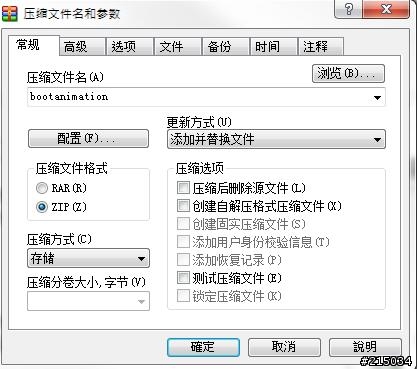Click the WinRAR icon in title bar
This screenshot has height=369, width=417.
(x=9, y=14)
